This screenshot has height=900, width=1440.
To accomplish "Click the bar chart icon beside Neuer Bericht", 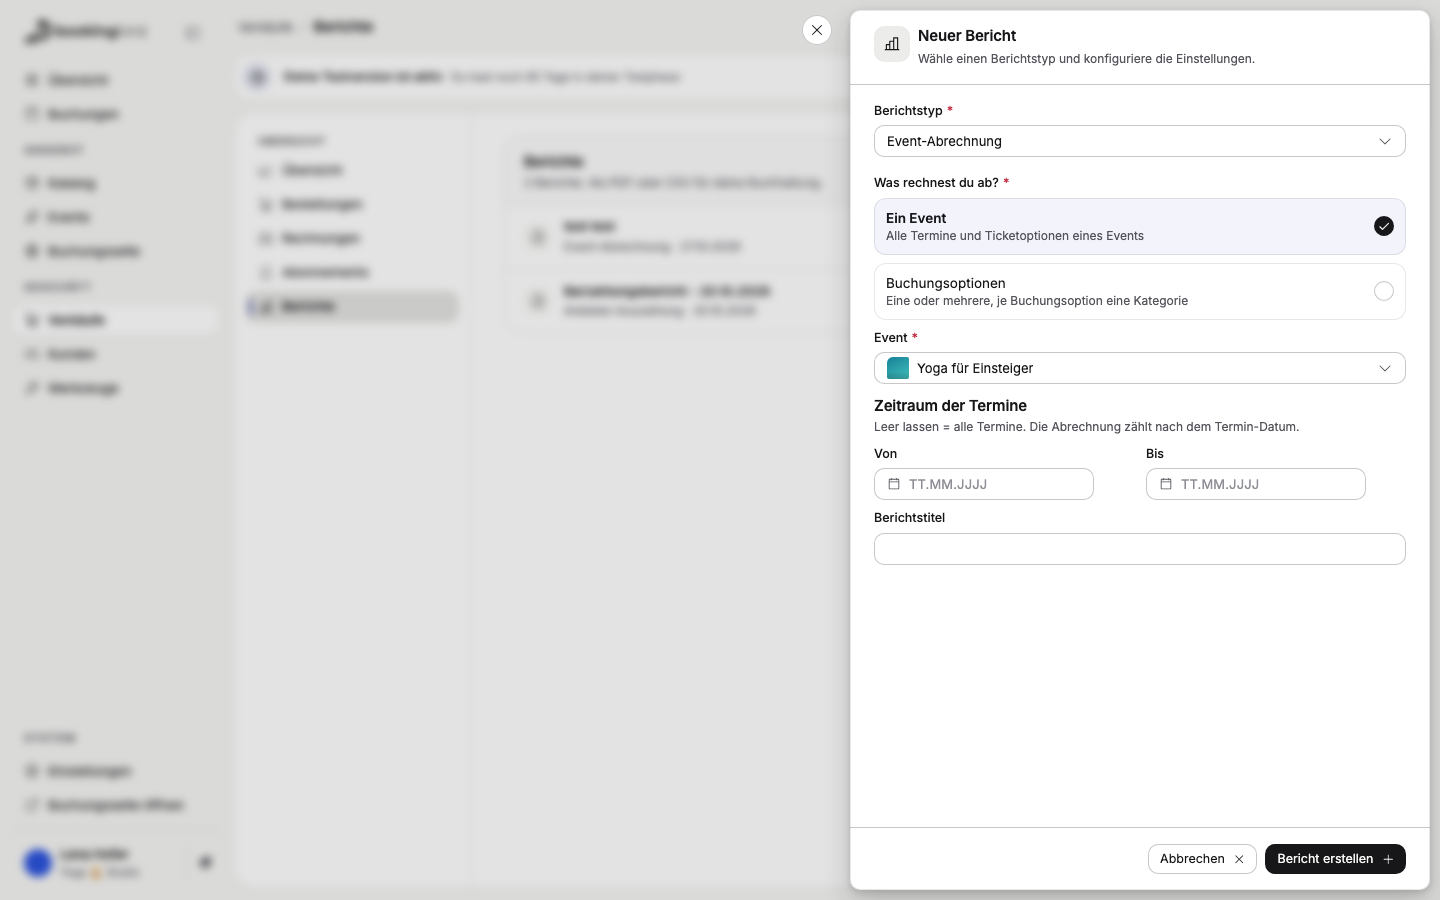I will coord(892,44).
